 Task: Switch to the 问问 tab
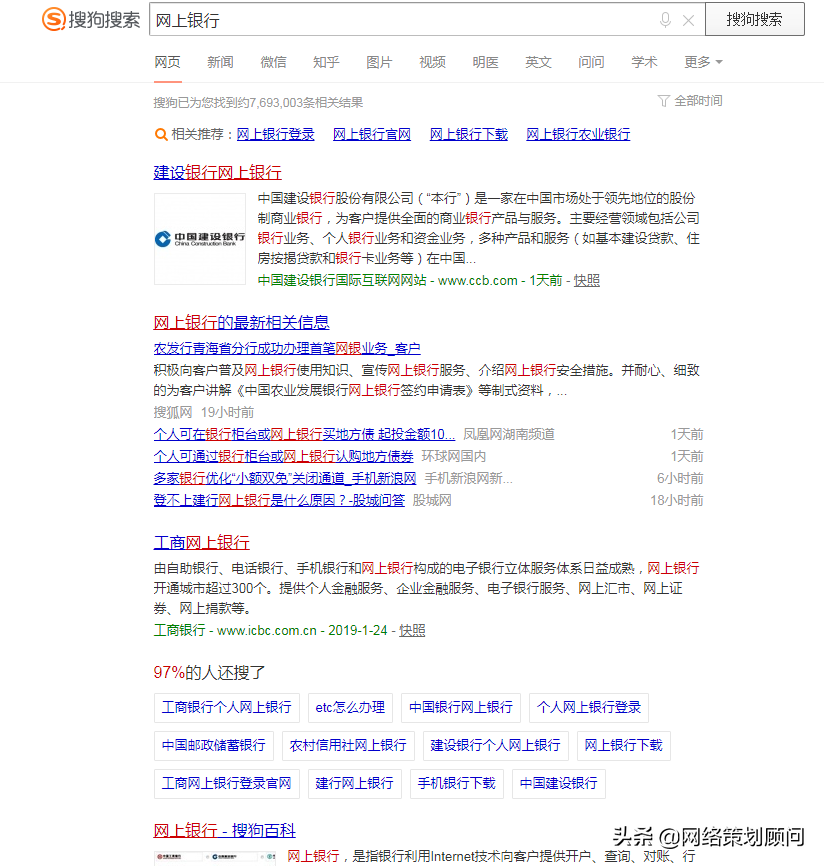pos(591,62)
